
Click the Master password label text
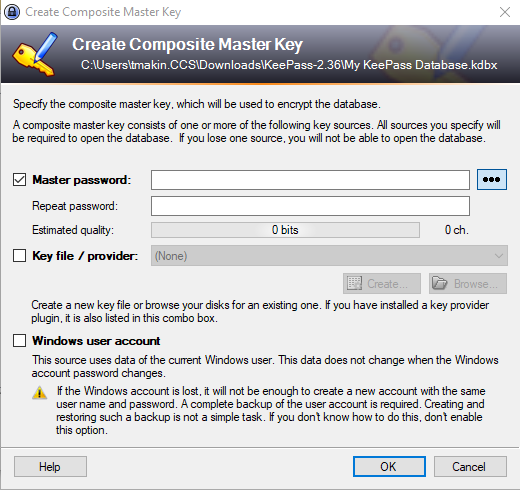click(x=82, y=180)
